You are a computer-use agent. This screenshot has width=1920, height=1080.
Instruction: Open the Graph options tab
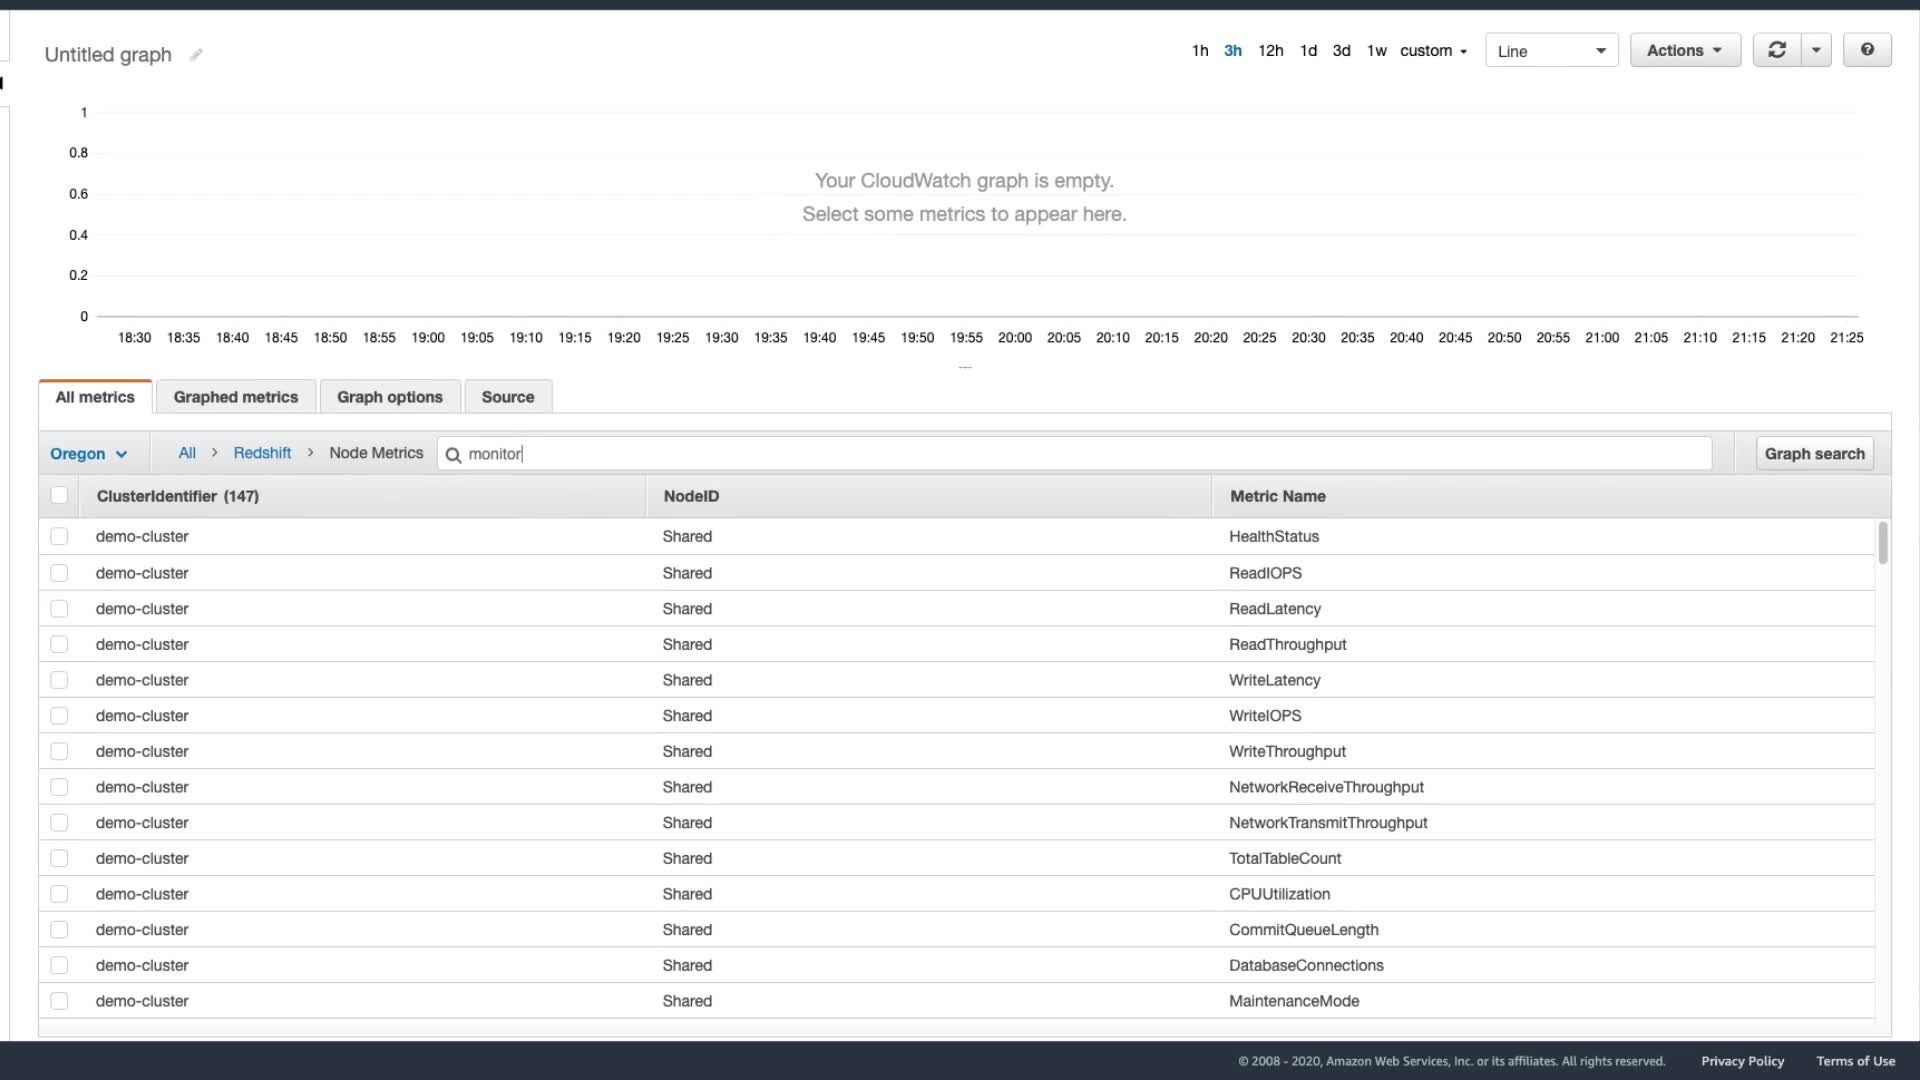tap(389, 397)
